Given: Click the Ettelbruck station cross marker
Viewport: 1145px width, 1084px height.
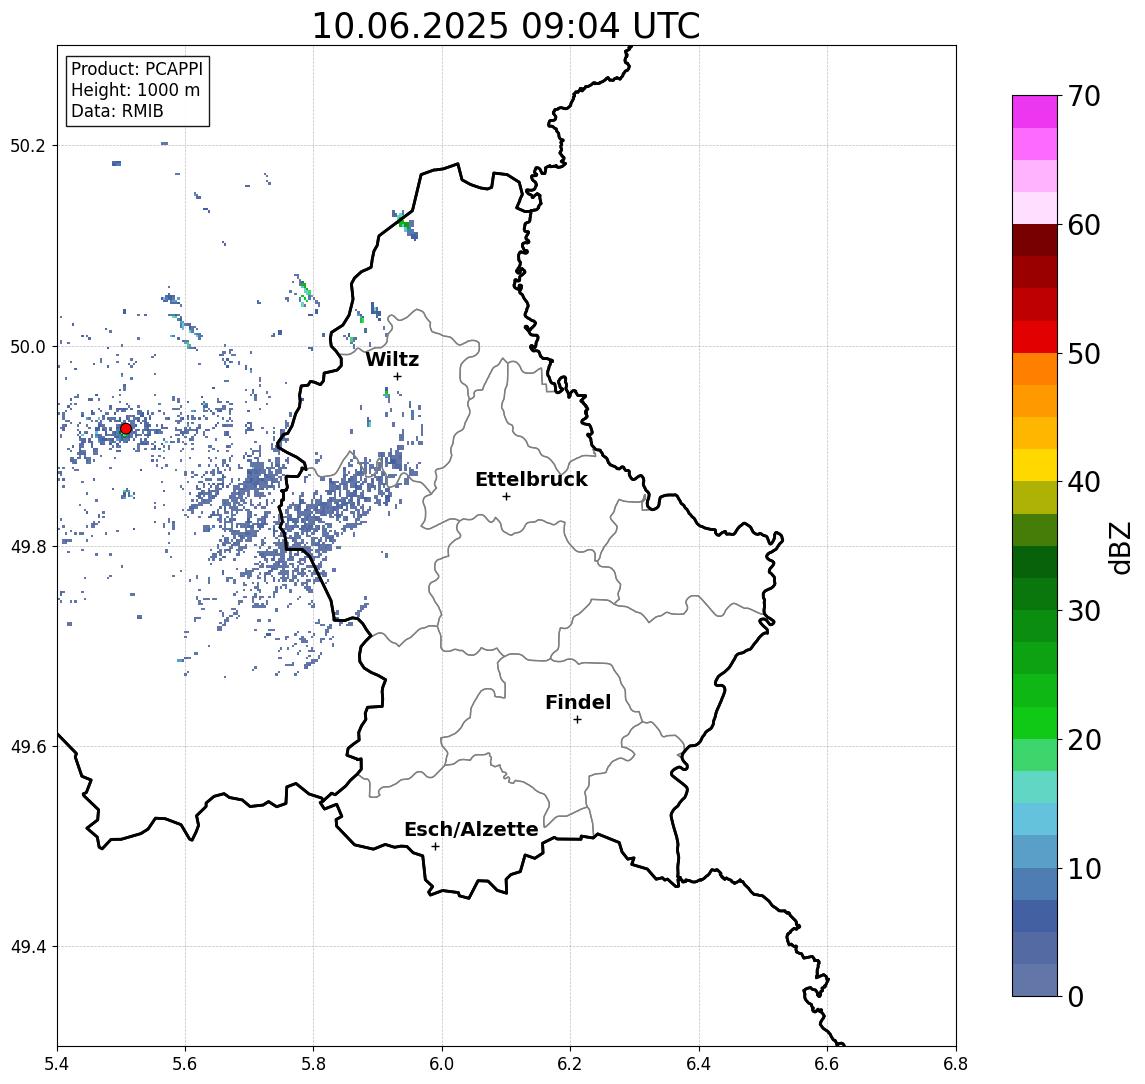Looking at the screenshot, I should 506,497.
